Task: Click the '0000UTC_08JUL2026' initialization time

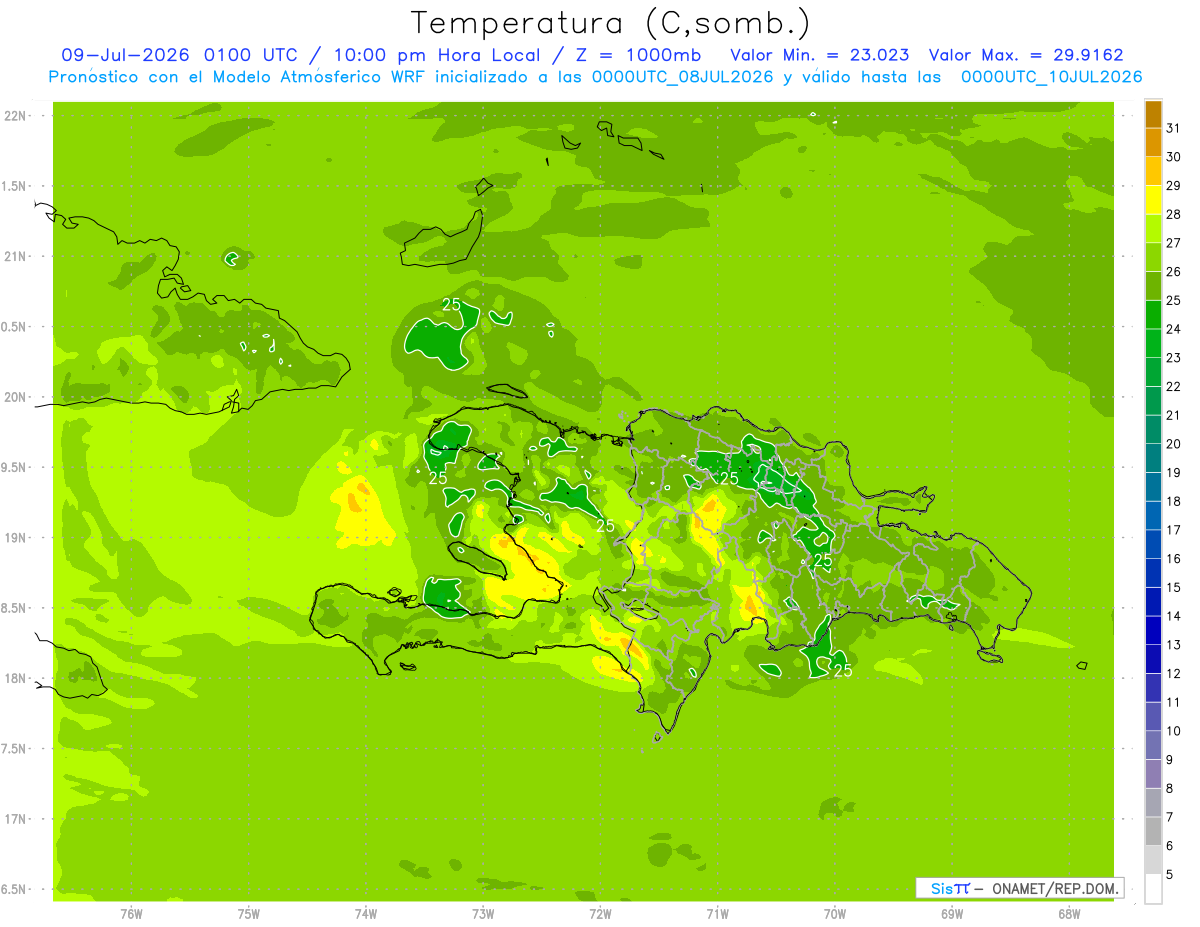Action: [685, 76]
